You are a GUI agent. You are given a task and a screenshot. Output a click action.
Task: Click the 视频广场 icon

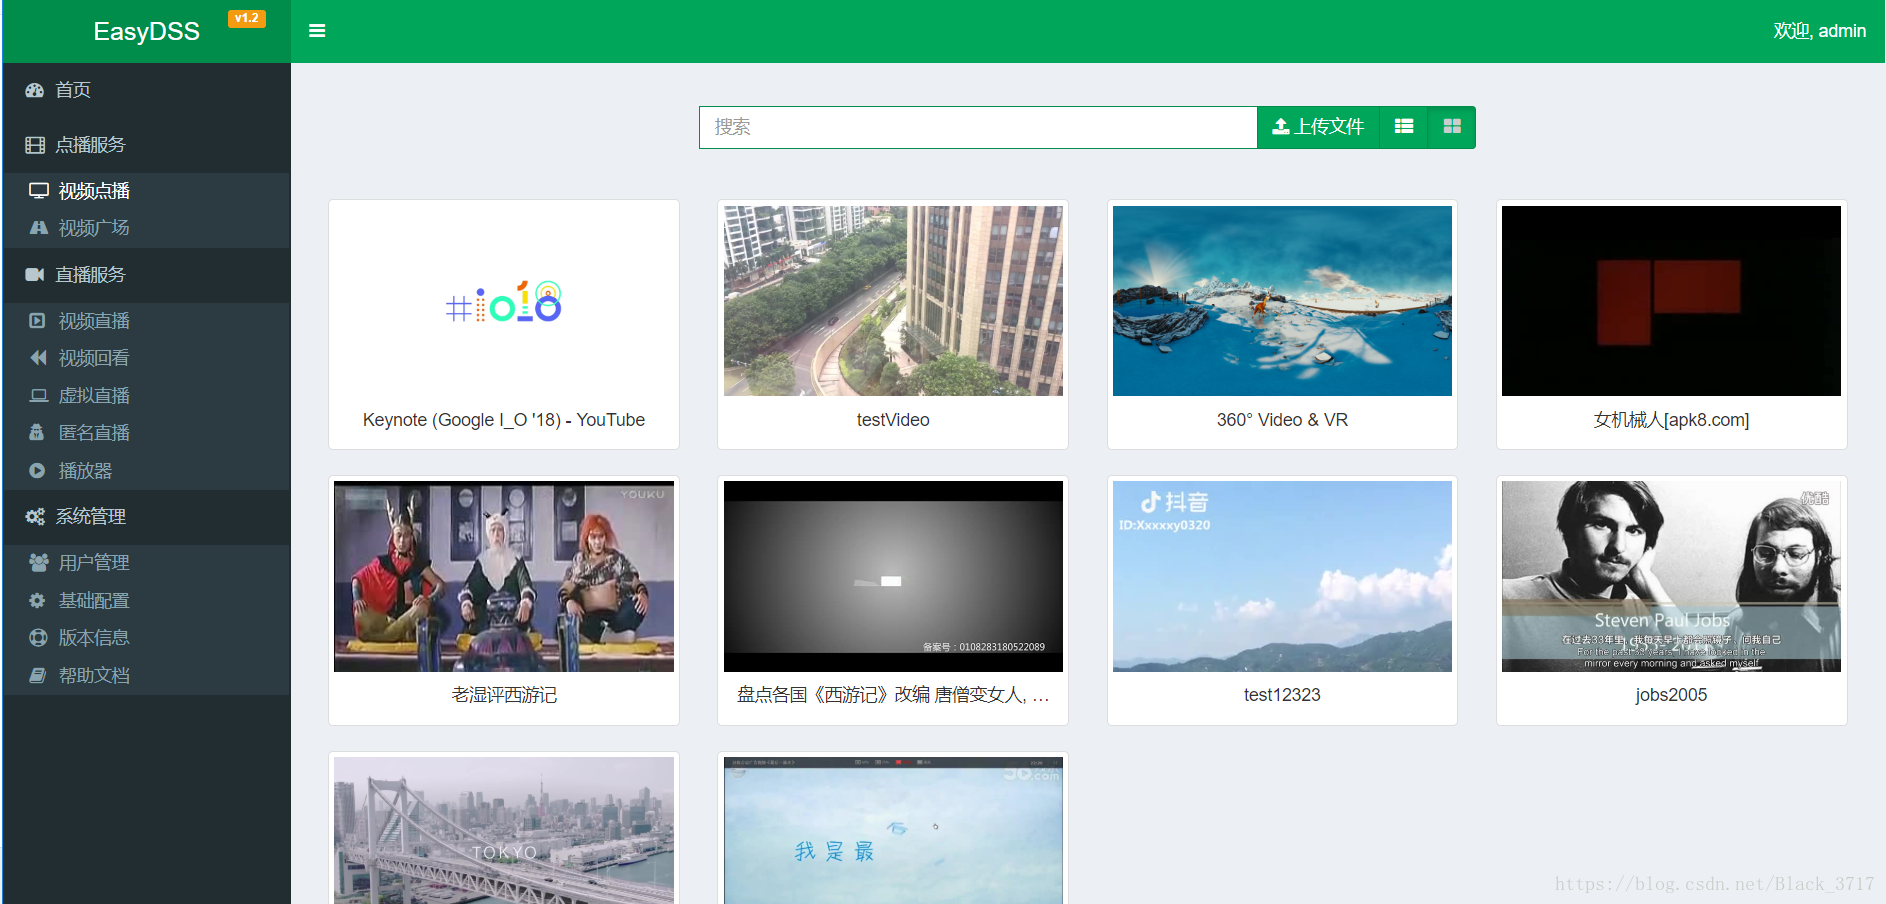39,228
